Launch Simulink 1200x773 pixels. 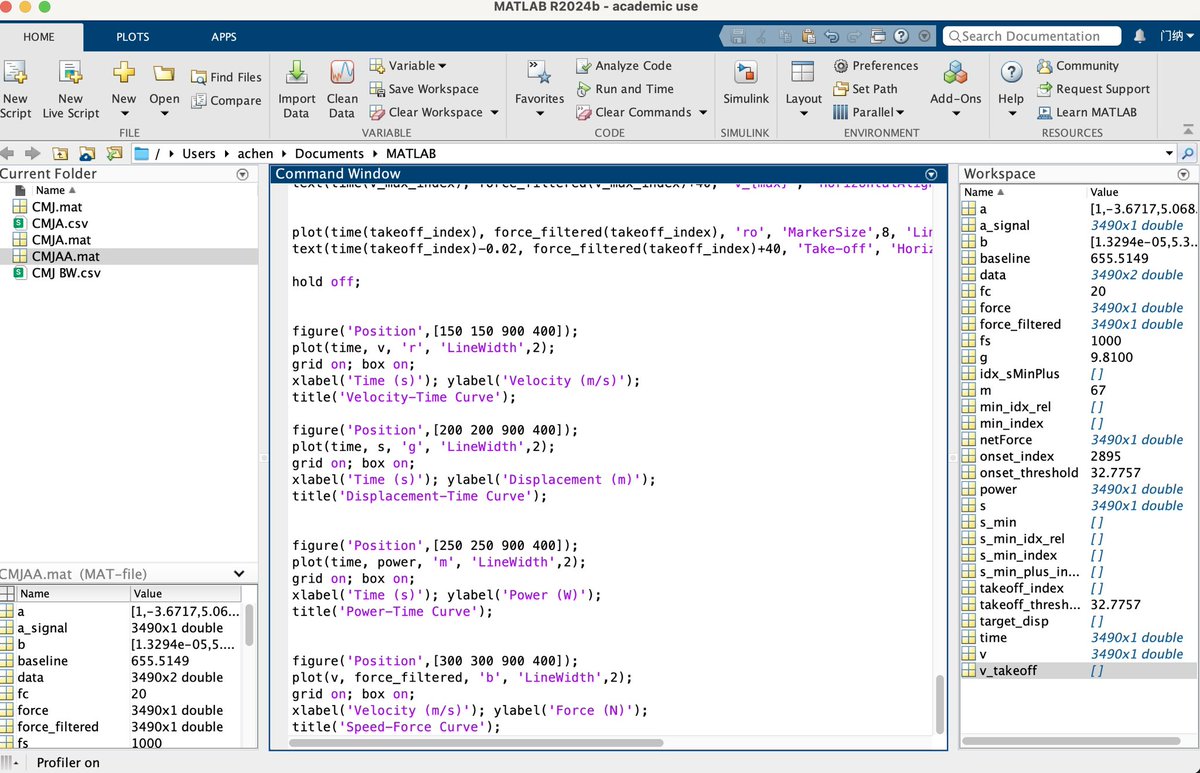coord(746,82)
